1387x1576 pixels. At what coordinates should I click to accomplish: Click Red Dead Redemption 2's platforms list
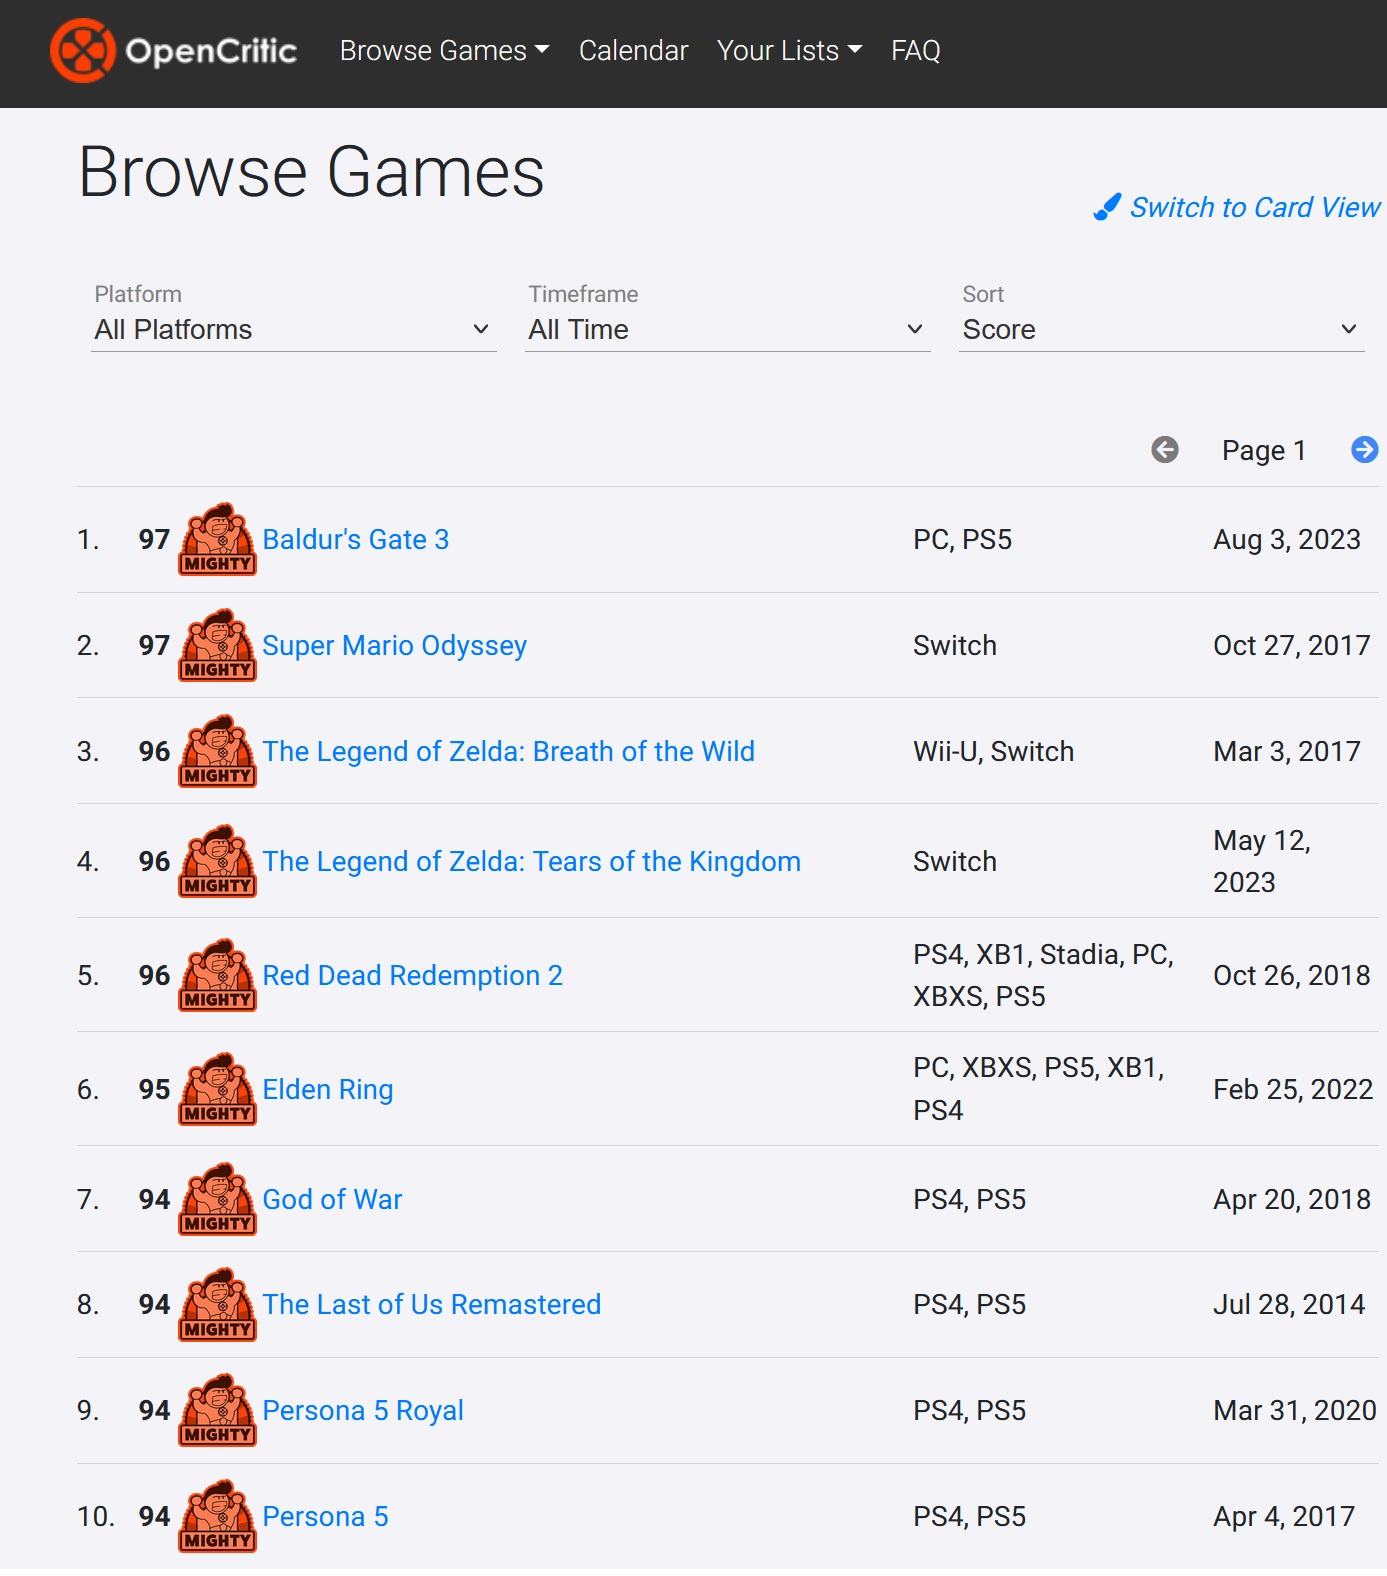(1043, 975)
